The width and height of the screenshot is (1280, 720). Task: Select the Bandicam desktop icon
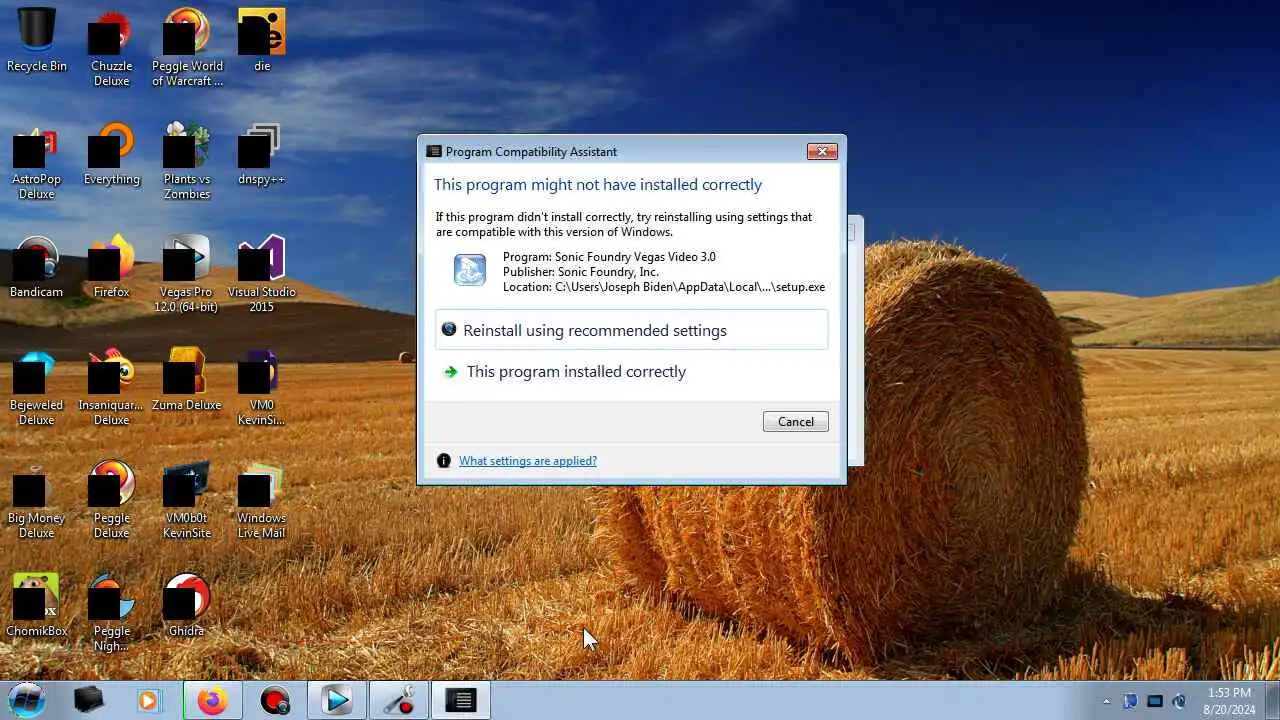coord(37,268)
